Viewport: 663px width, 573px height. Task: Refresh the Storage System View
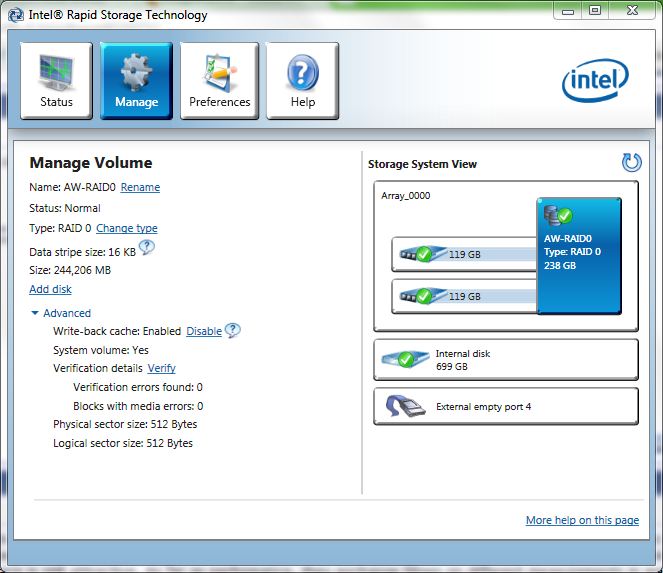[632, 162]
